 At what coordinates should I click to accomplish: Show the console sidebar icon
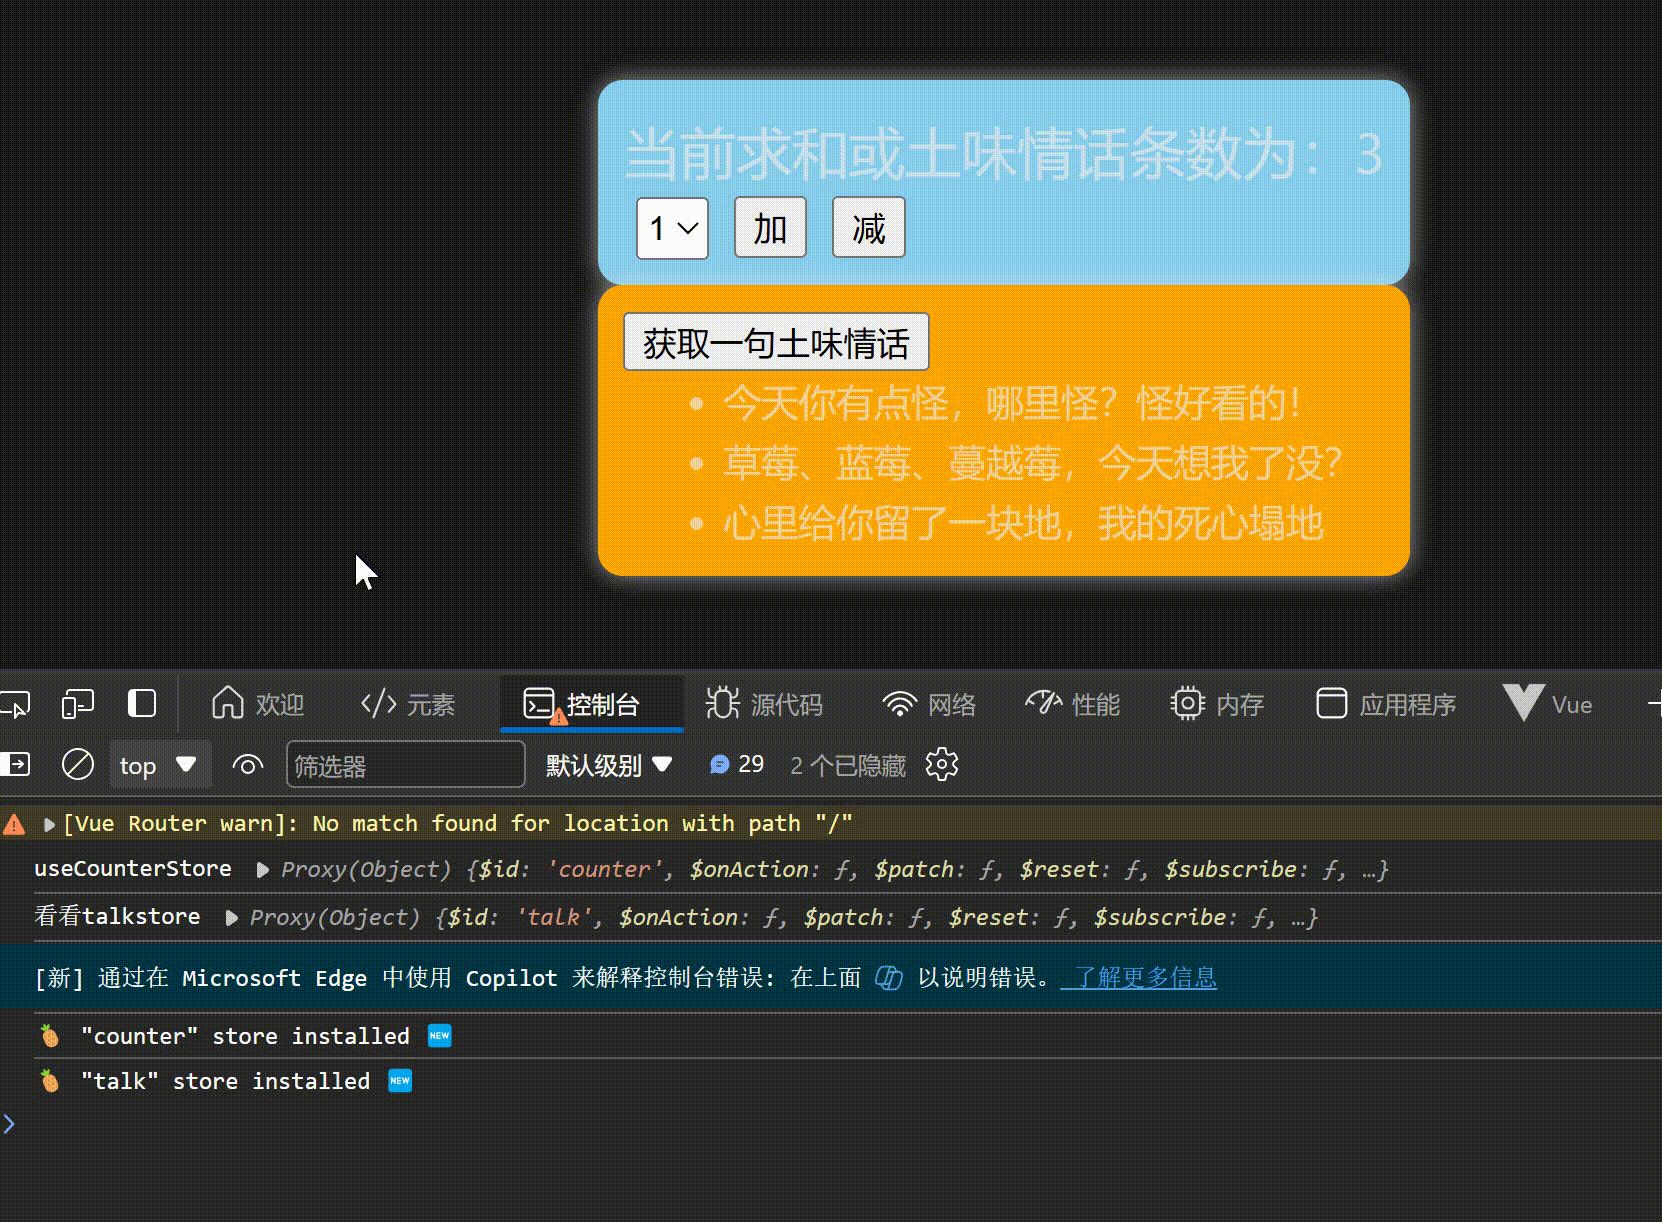pyautogui.click(x=15, y=765)
